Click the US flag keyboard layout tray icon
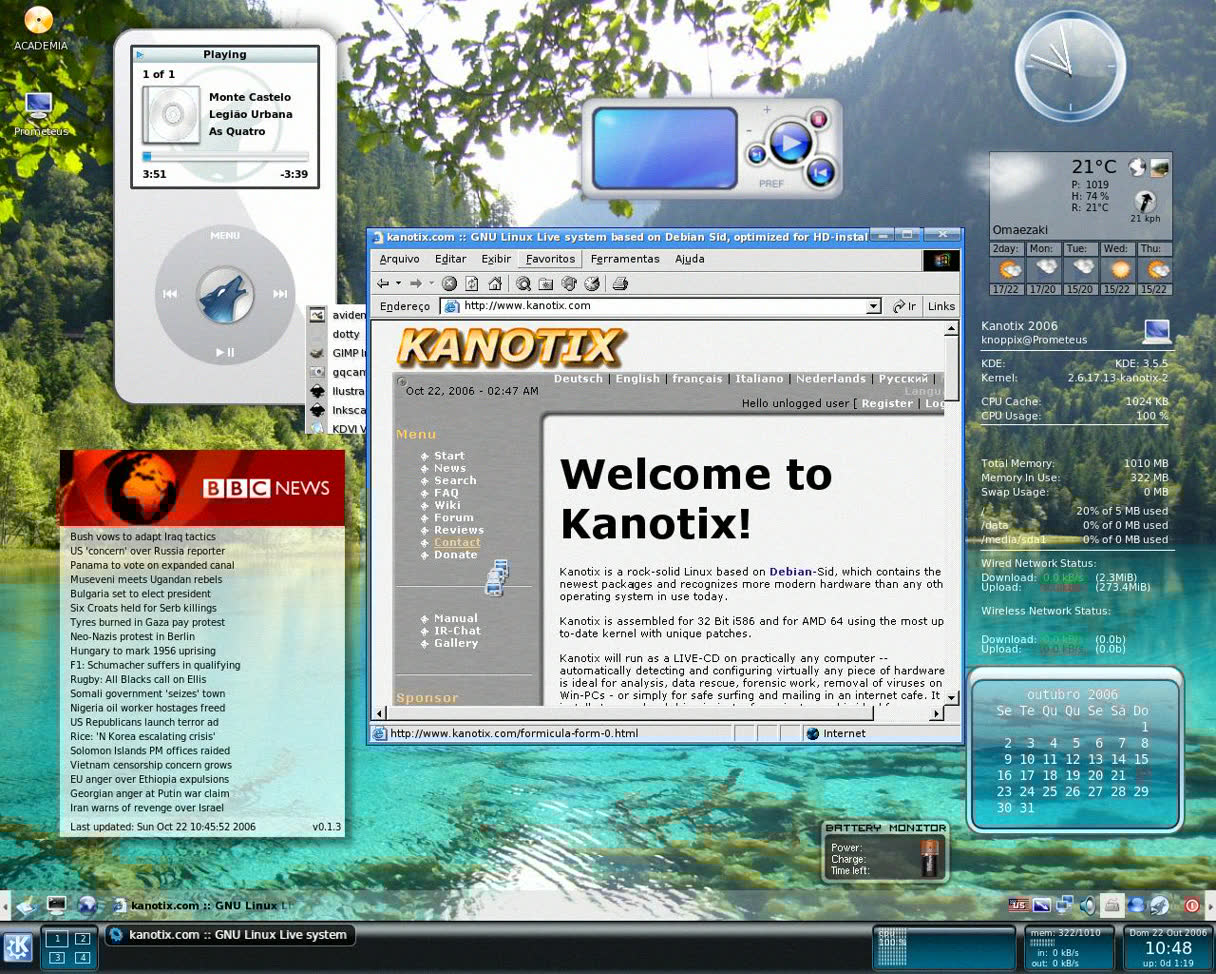1216x974 pixels. (1018, 905)
